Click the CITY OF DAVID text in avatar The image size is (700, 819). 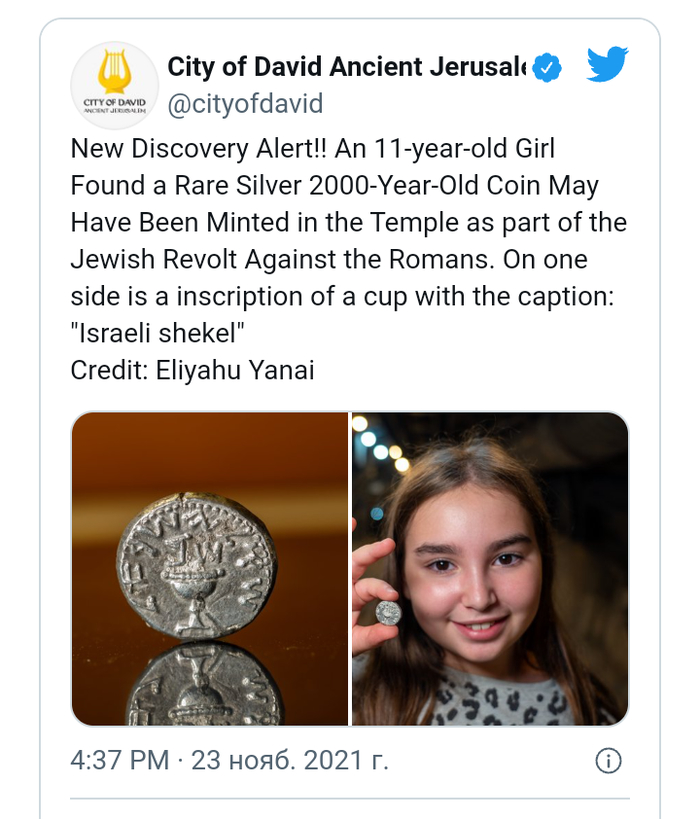114,102
